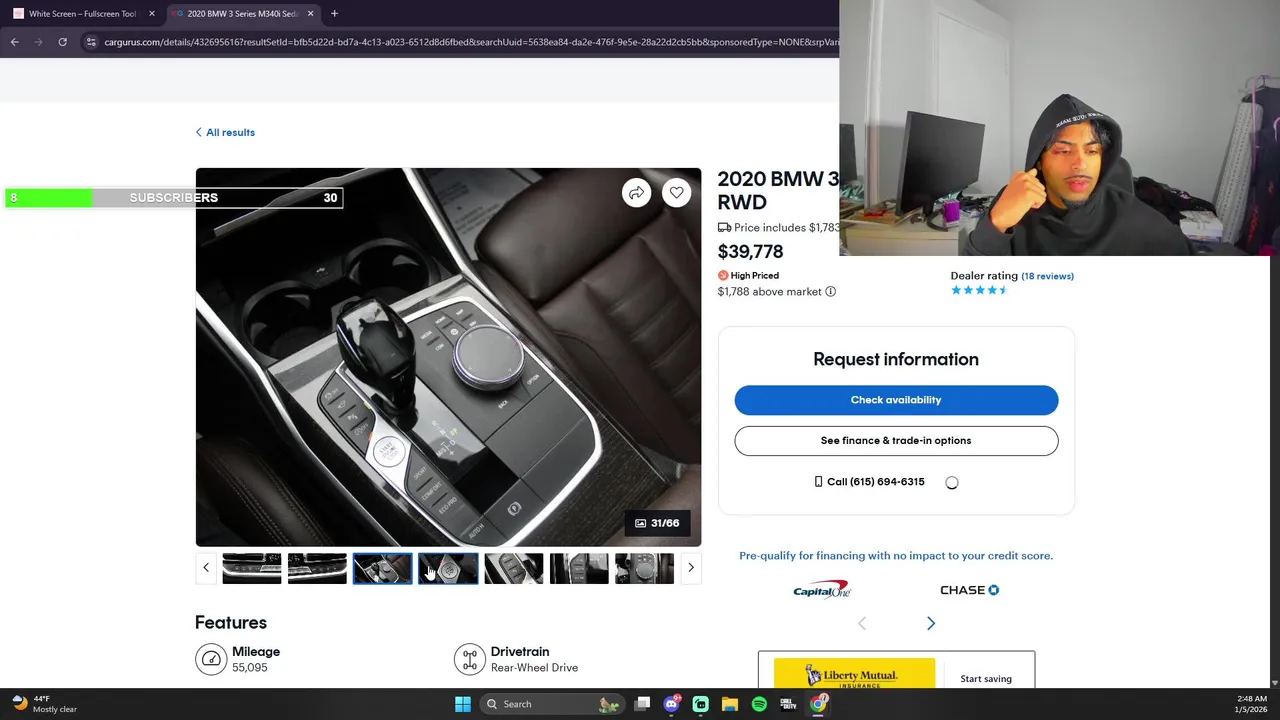
Task: Click Start saving on Liberty Mutual ad
Action: point(986,679)
